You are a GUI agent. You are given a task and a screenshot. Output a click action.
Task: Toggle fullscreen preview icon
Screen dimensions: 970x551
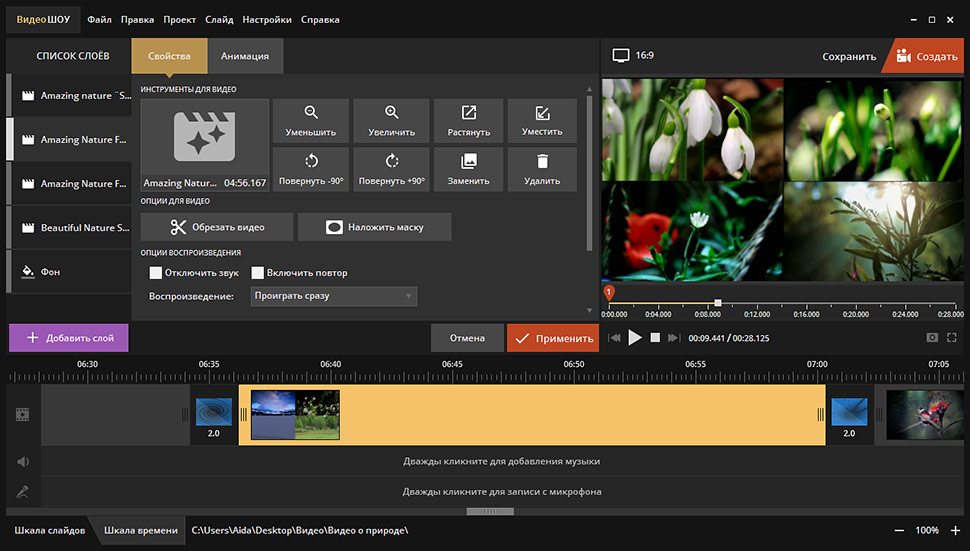pos(952,338)
